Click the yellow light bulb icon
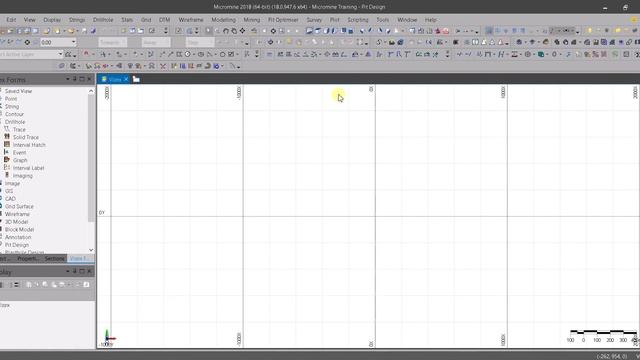The image size is (640, 360). click(x=589, y=31)
